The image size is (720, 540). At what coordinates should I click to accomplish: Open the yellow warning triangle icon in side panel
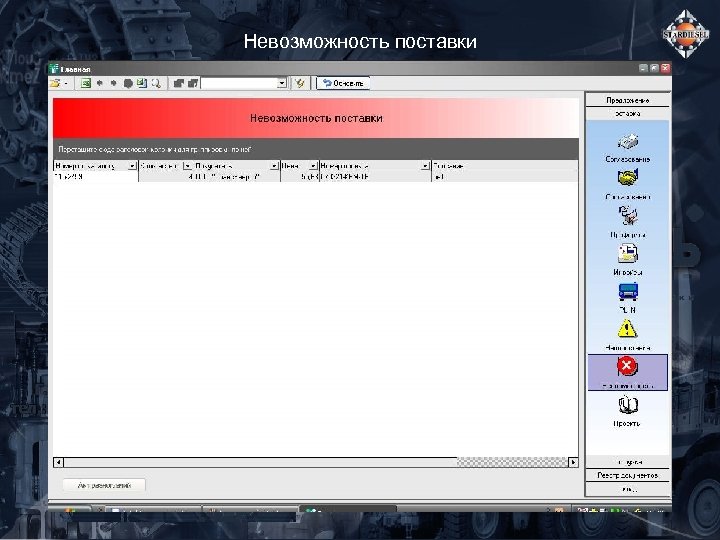pyautogui.click(x=627, y=329)
